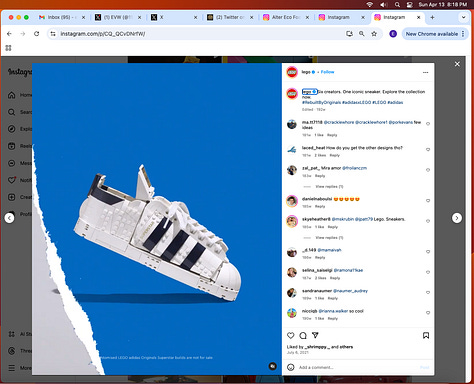Focus the Add a comment field
This screenshot has height=384, width=474.
(x=358, y=367)
